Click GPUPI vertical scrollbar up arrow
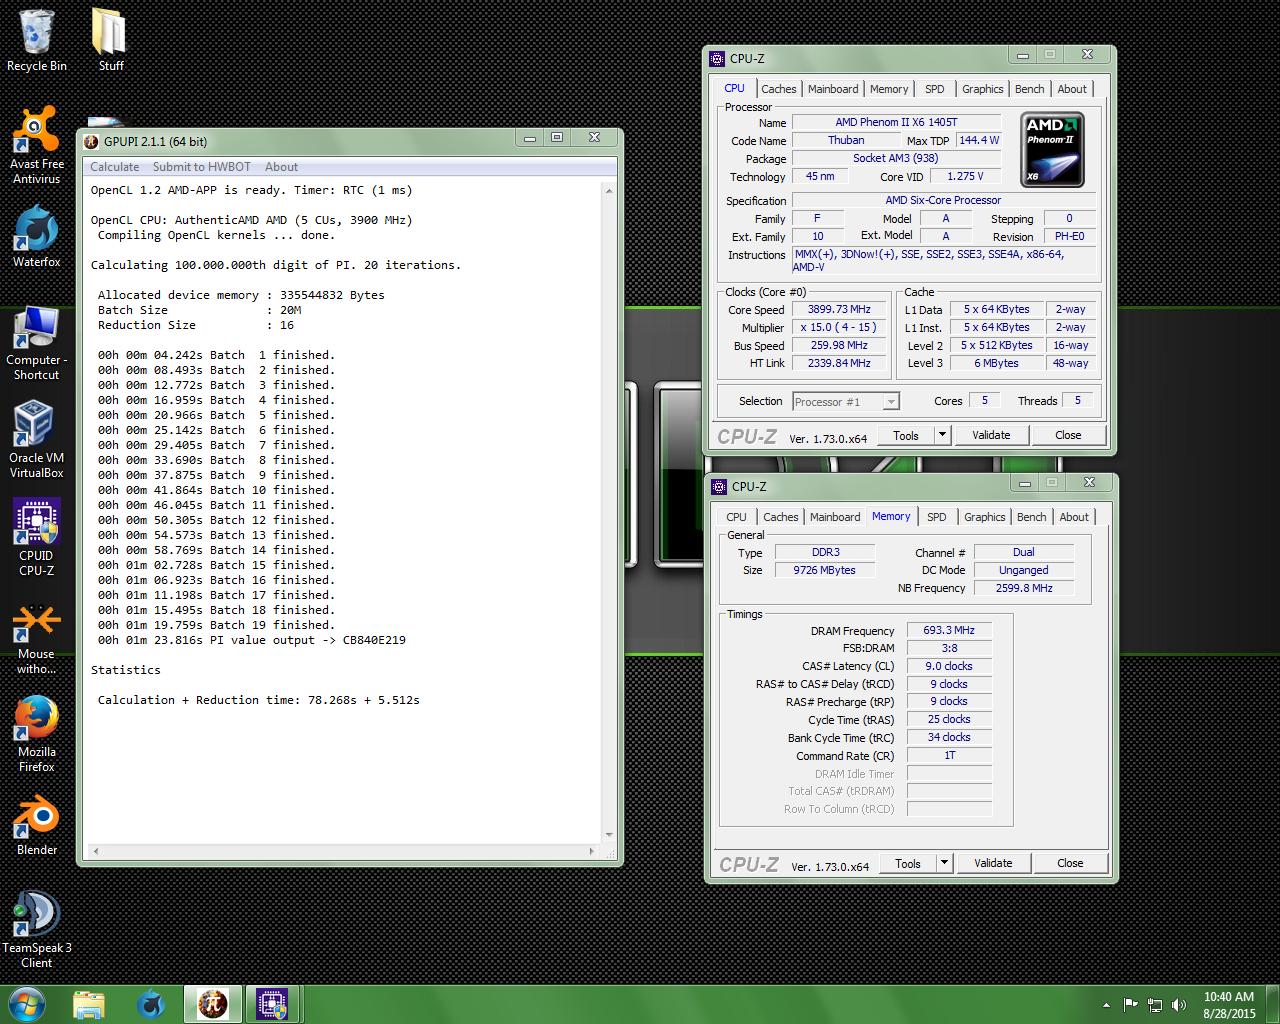 point(609,190)
